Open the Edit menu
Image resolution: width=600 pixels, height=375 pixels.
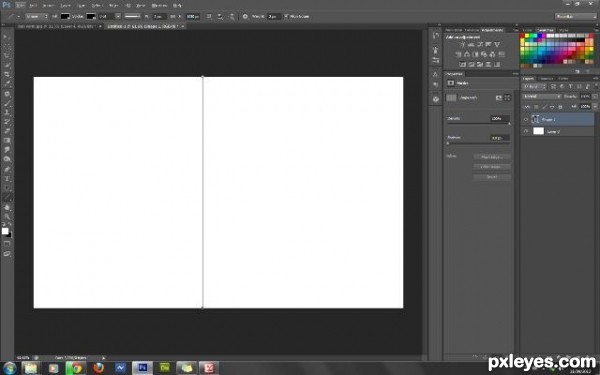pyautogui.click(x=33, y=5)
